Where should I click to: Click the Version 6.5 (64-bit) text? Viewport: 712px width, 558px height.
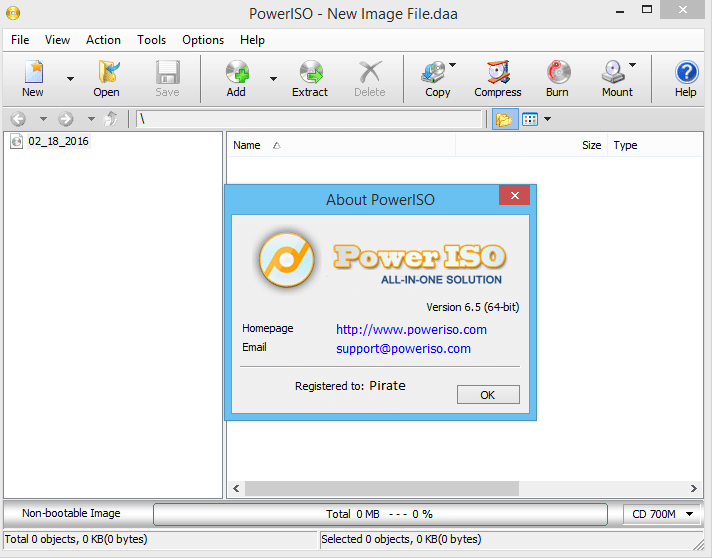coord(472,307)
